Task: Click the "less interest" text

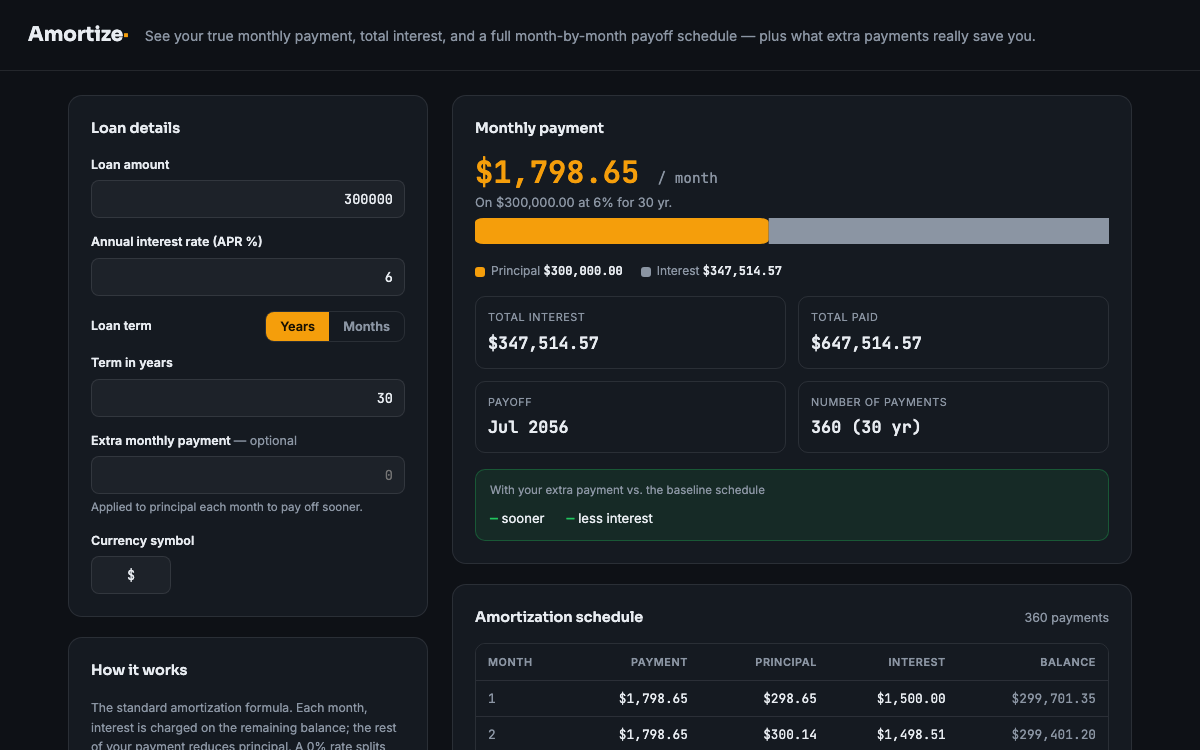Action: click(x=615, y=519)
